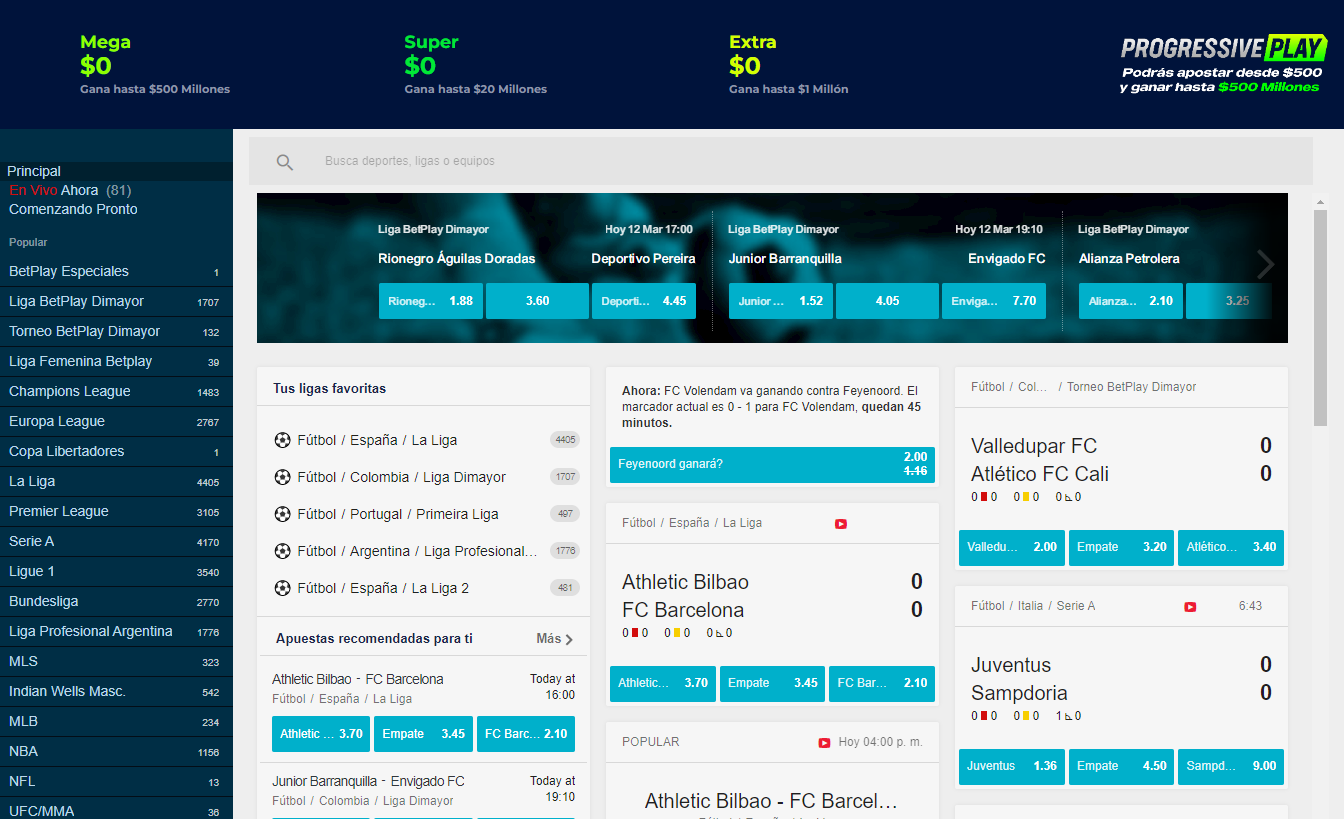This screenshot has height=819, width=1344.
Task: Bet on draw 3.60 in banner
Action: click(537, 301)
